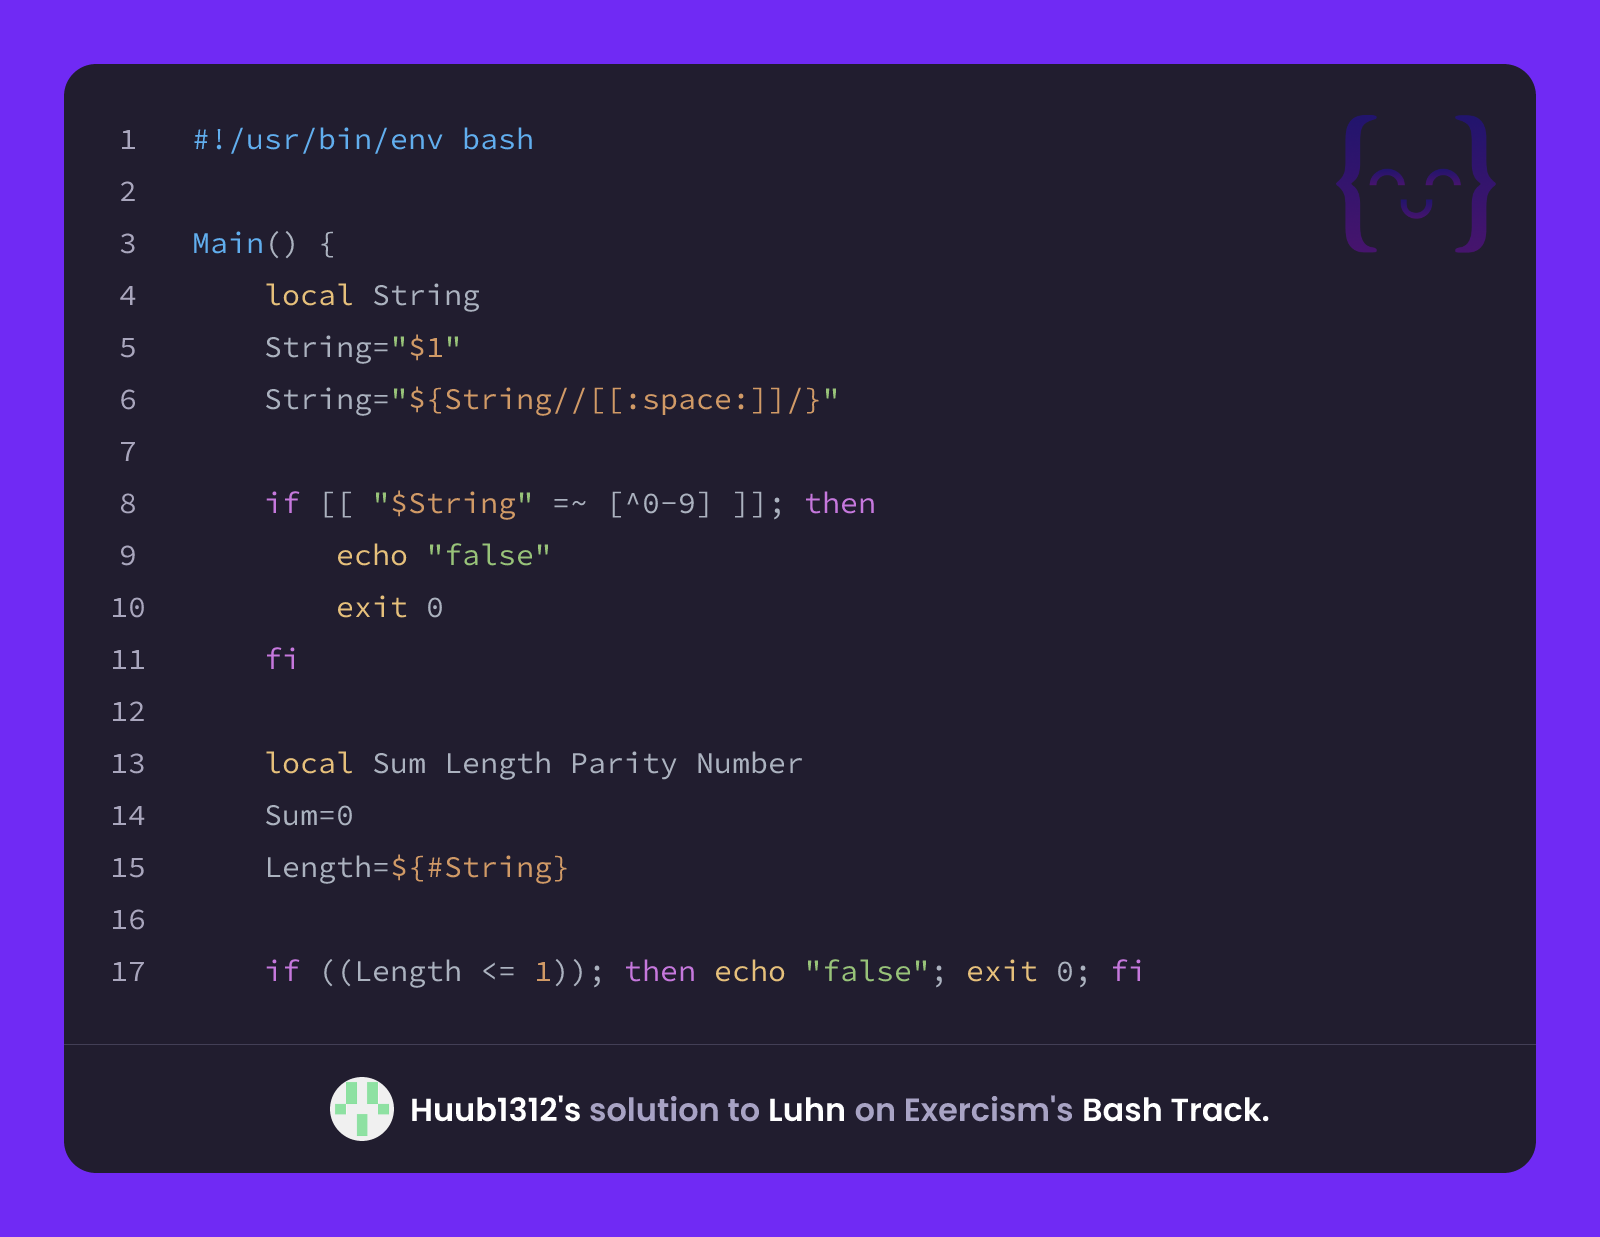Click 'Exercism's' in the caption
This screenshot has width=1600, height=1237.
[988, 1110]
